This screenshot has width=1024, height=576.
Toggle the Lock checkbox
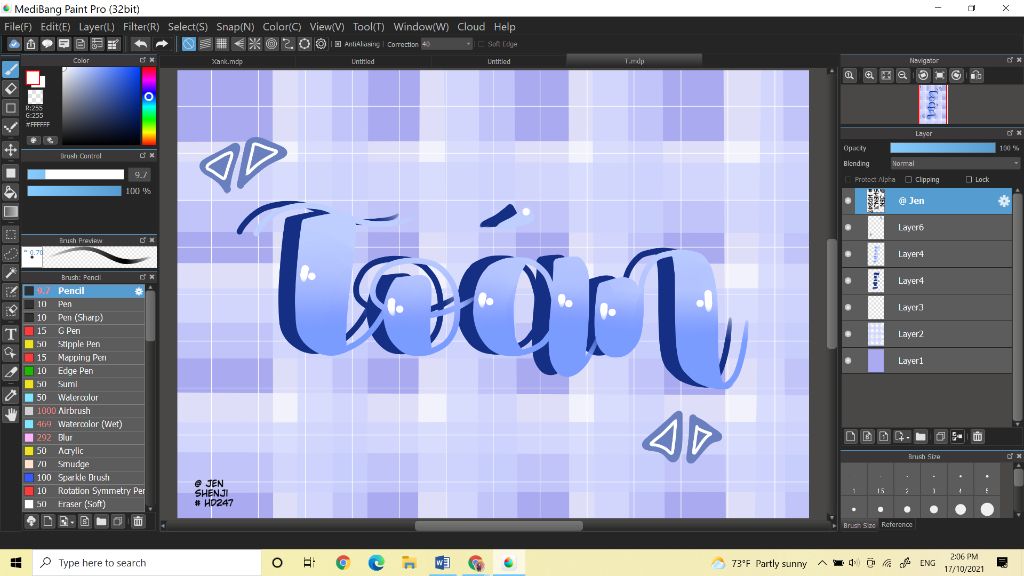(x=969, y=180)
